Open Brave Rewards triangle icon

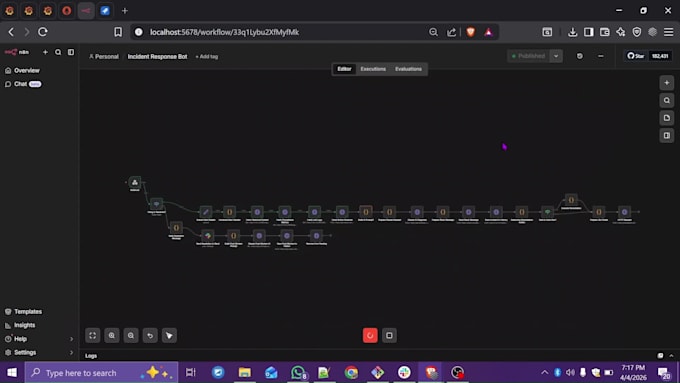[488, 32]
